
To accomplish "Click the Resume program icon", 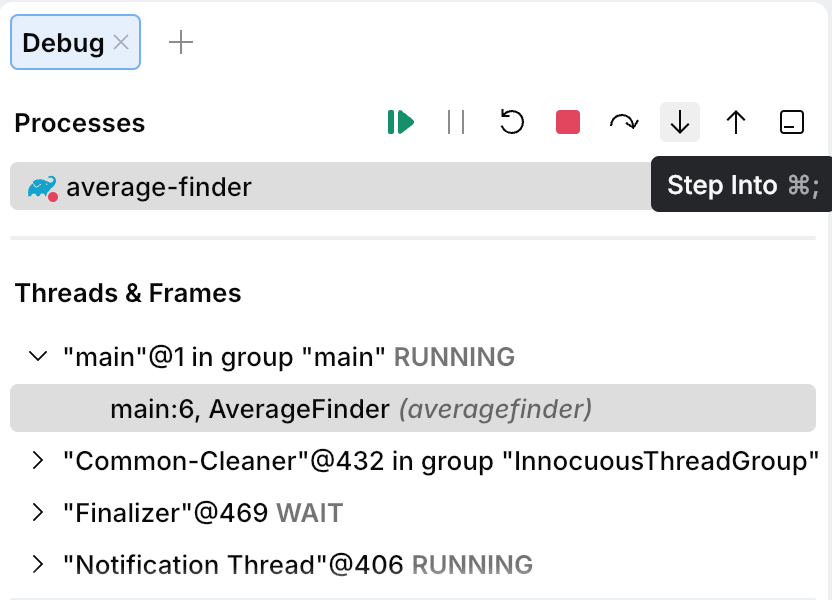I will pyautogui.click(x=399, y=122).
